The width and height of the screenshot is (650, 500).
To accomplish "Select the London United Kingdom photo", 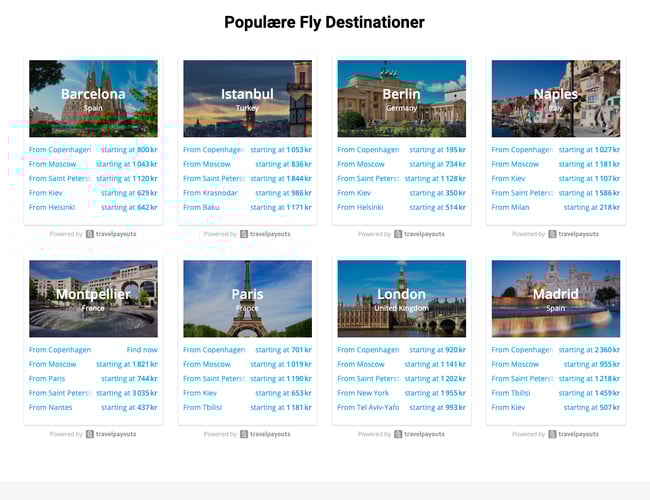I will [x=401, y=298].
